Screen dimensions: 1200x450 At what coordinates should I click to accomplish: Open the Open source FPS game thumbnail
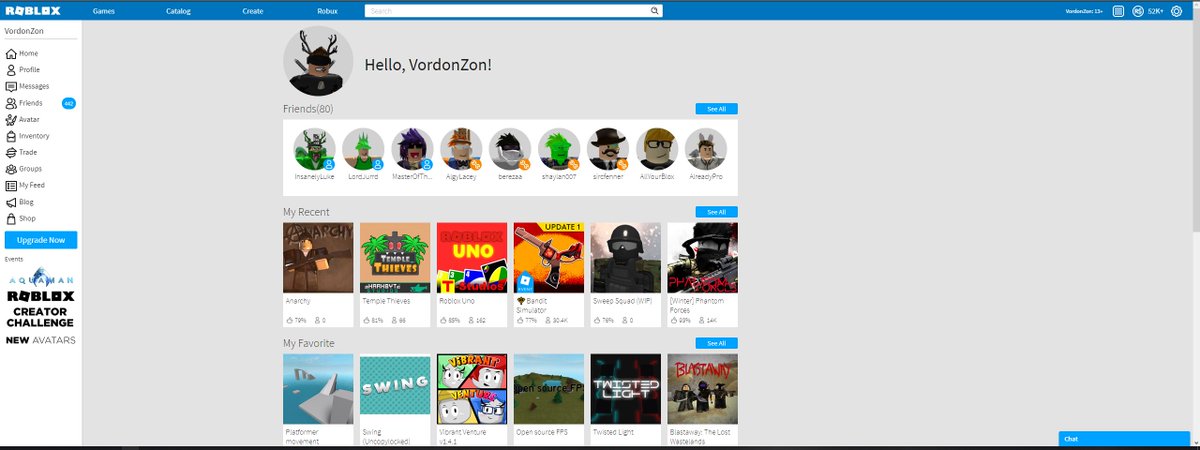[x=549, y=389]
